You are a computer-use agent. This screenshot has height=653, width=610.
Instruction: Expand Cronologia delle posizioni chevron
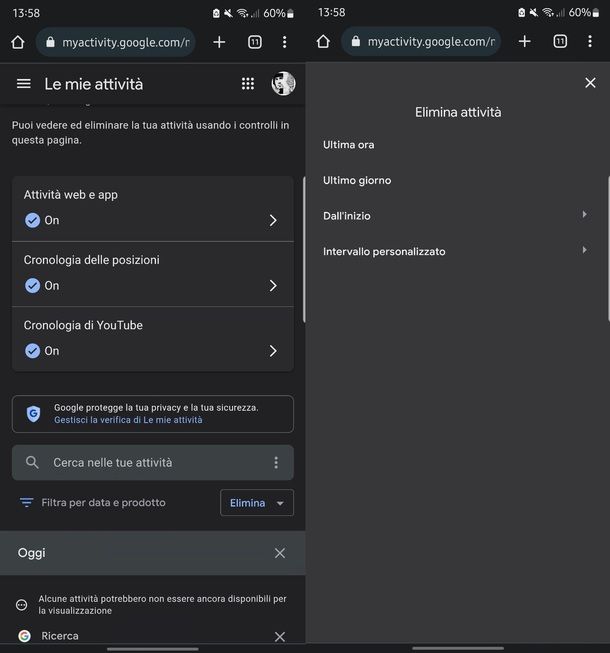273,286
